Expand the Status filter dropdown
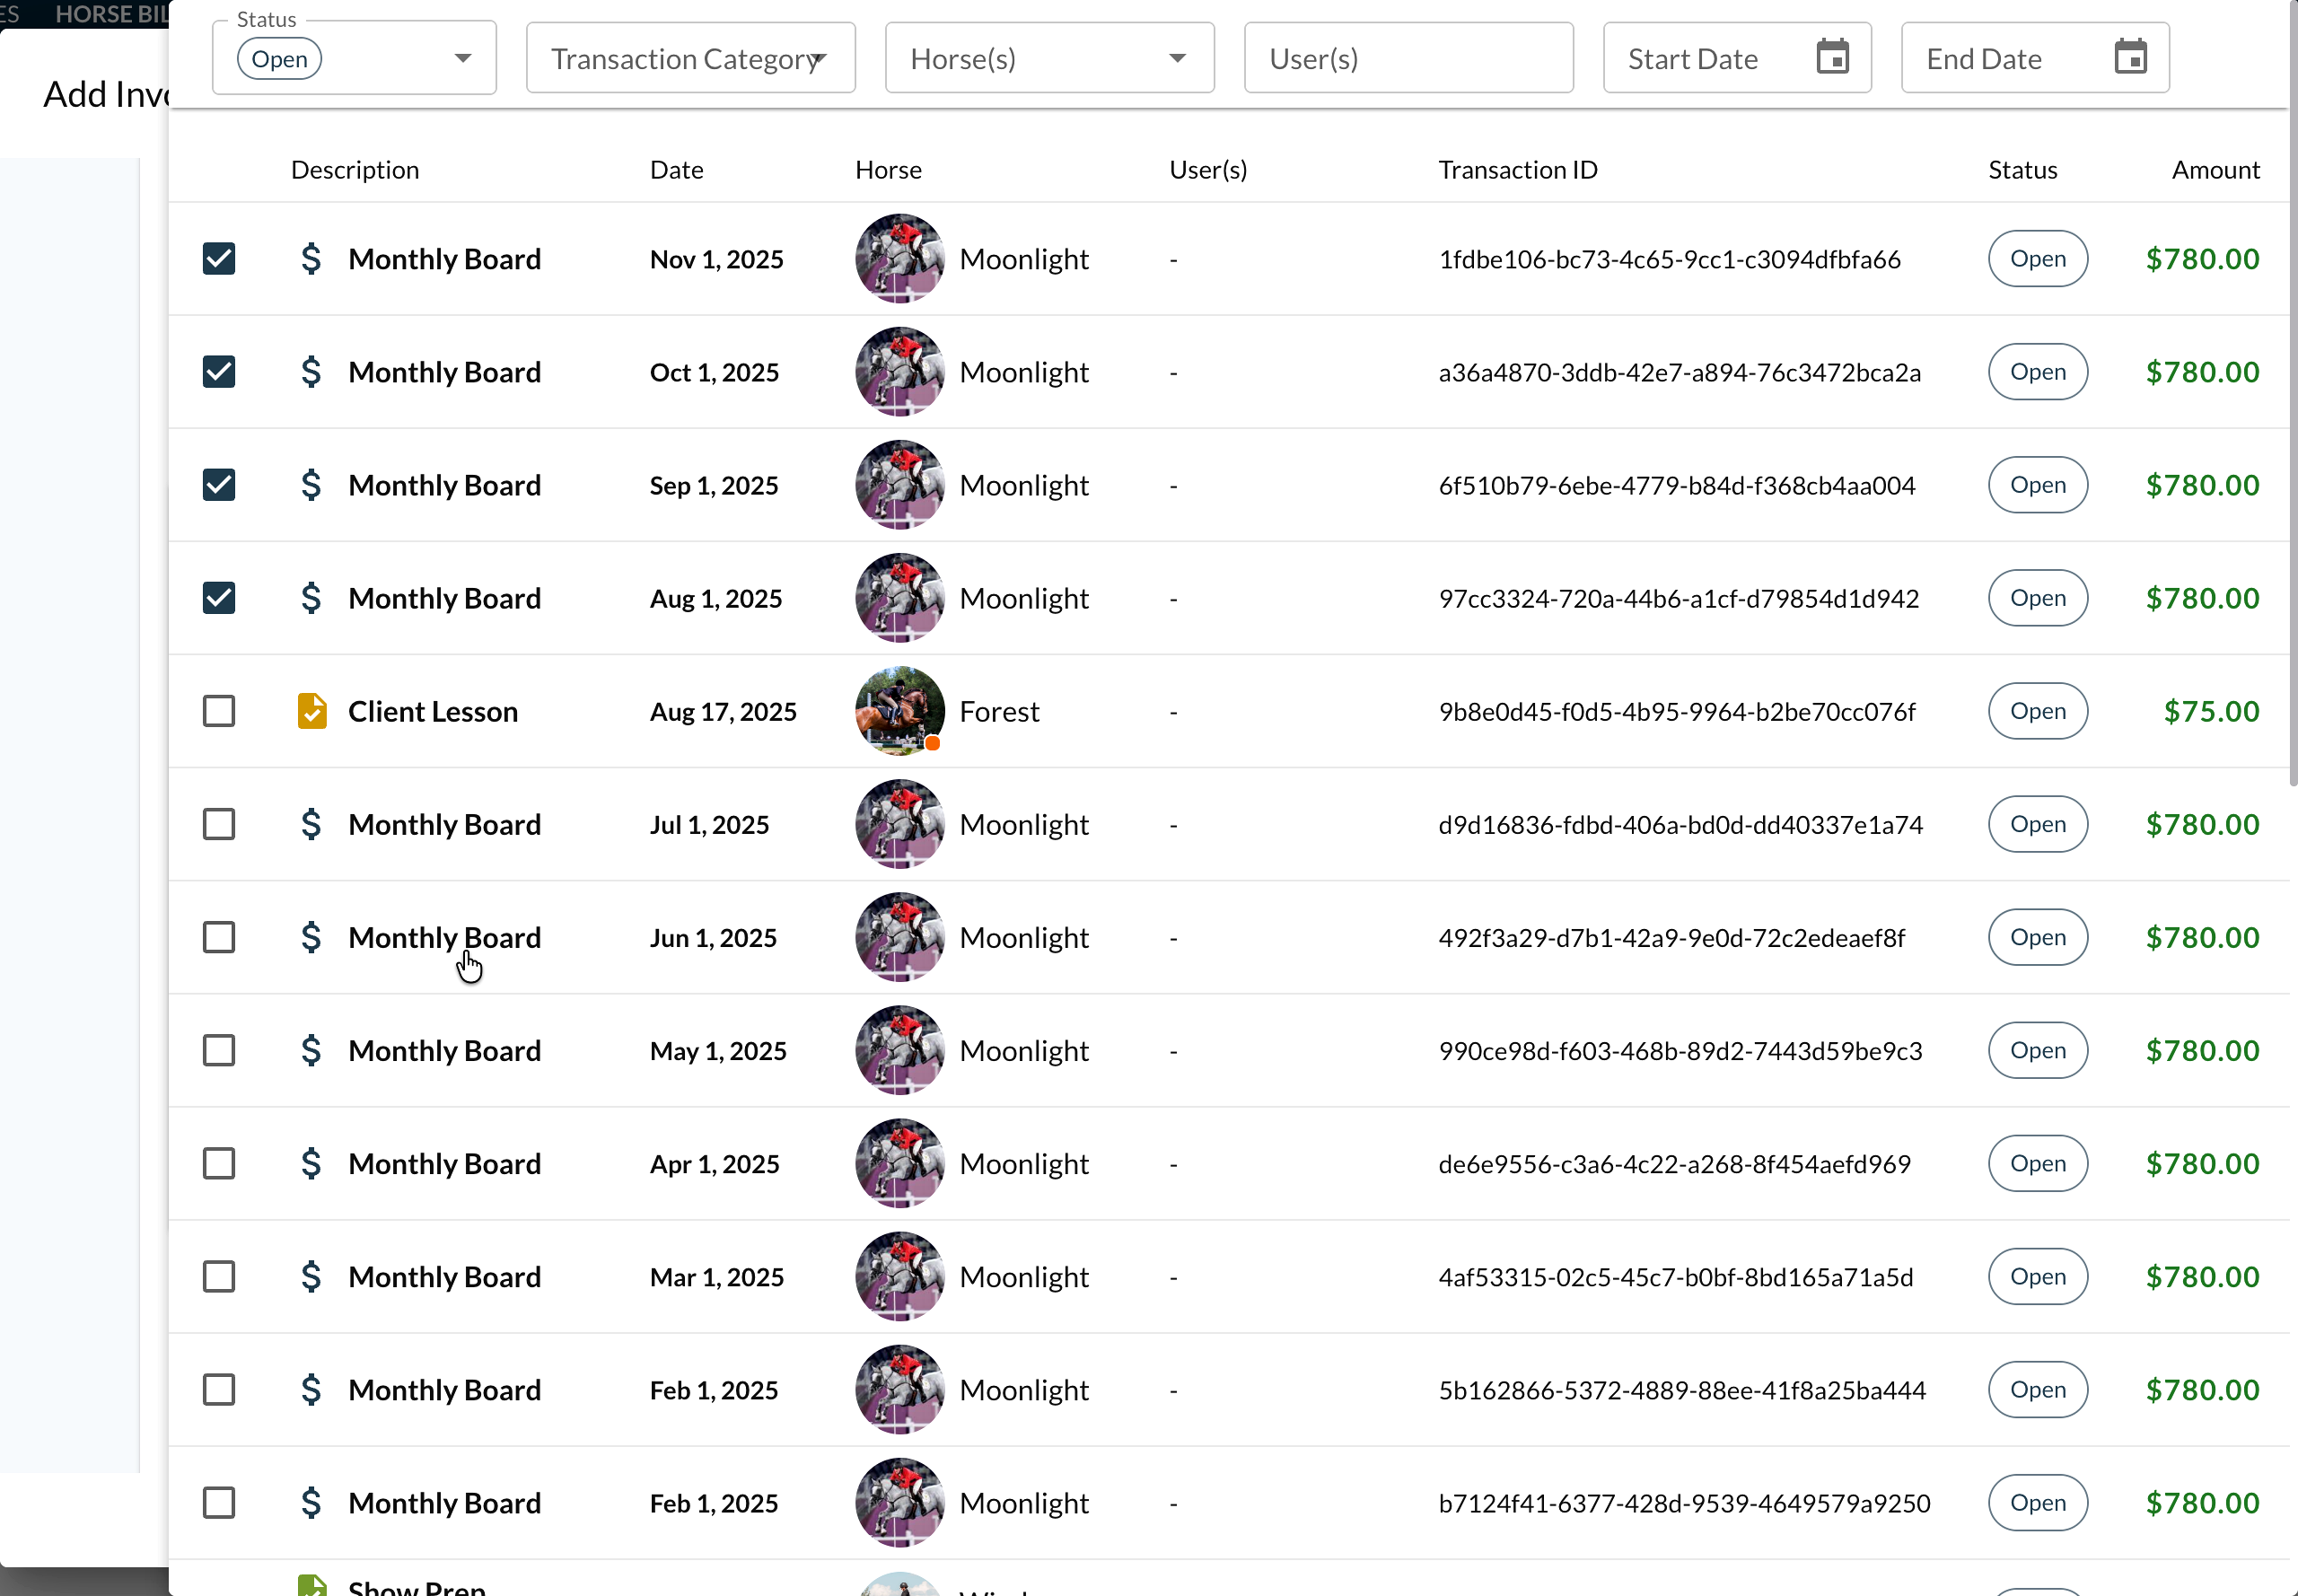This screenshot has height=1596, width=2298. pyautogui.click(x=462, y=58)
